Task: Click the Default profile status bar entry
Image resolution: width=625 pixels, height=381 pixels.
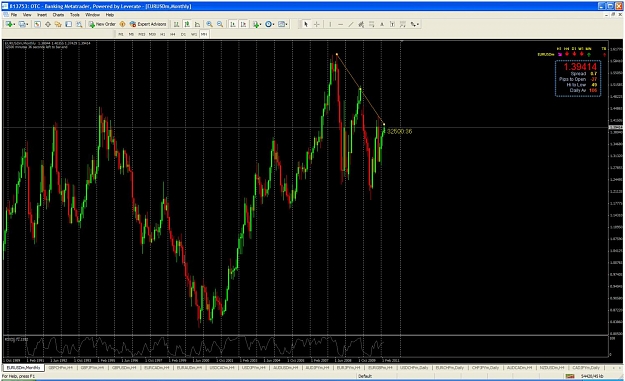Action: [365, 376]
